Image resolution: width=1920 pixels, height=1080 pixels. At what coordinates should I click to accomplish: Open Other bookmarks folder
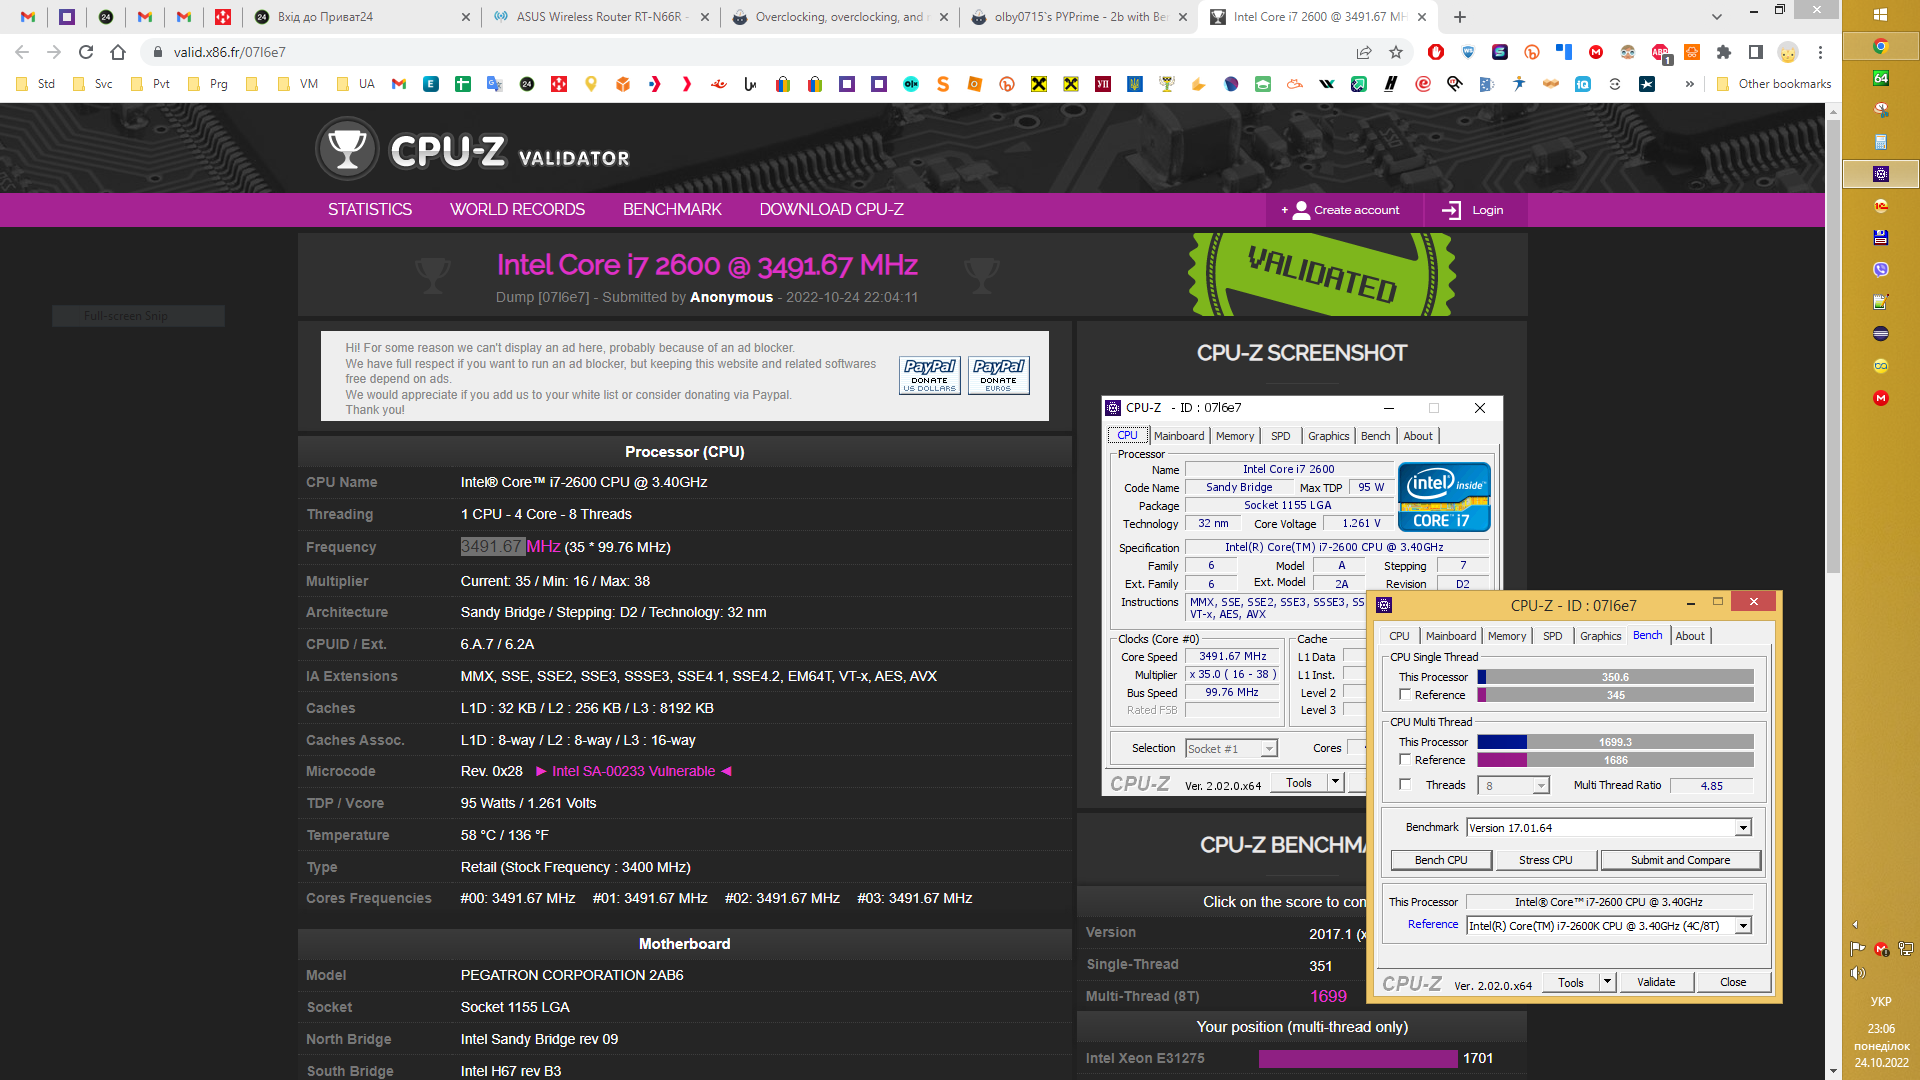pyautogui.click(x=1774, y=84)
